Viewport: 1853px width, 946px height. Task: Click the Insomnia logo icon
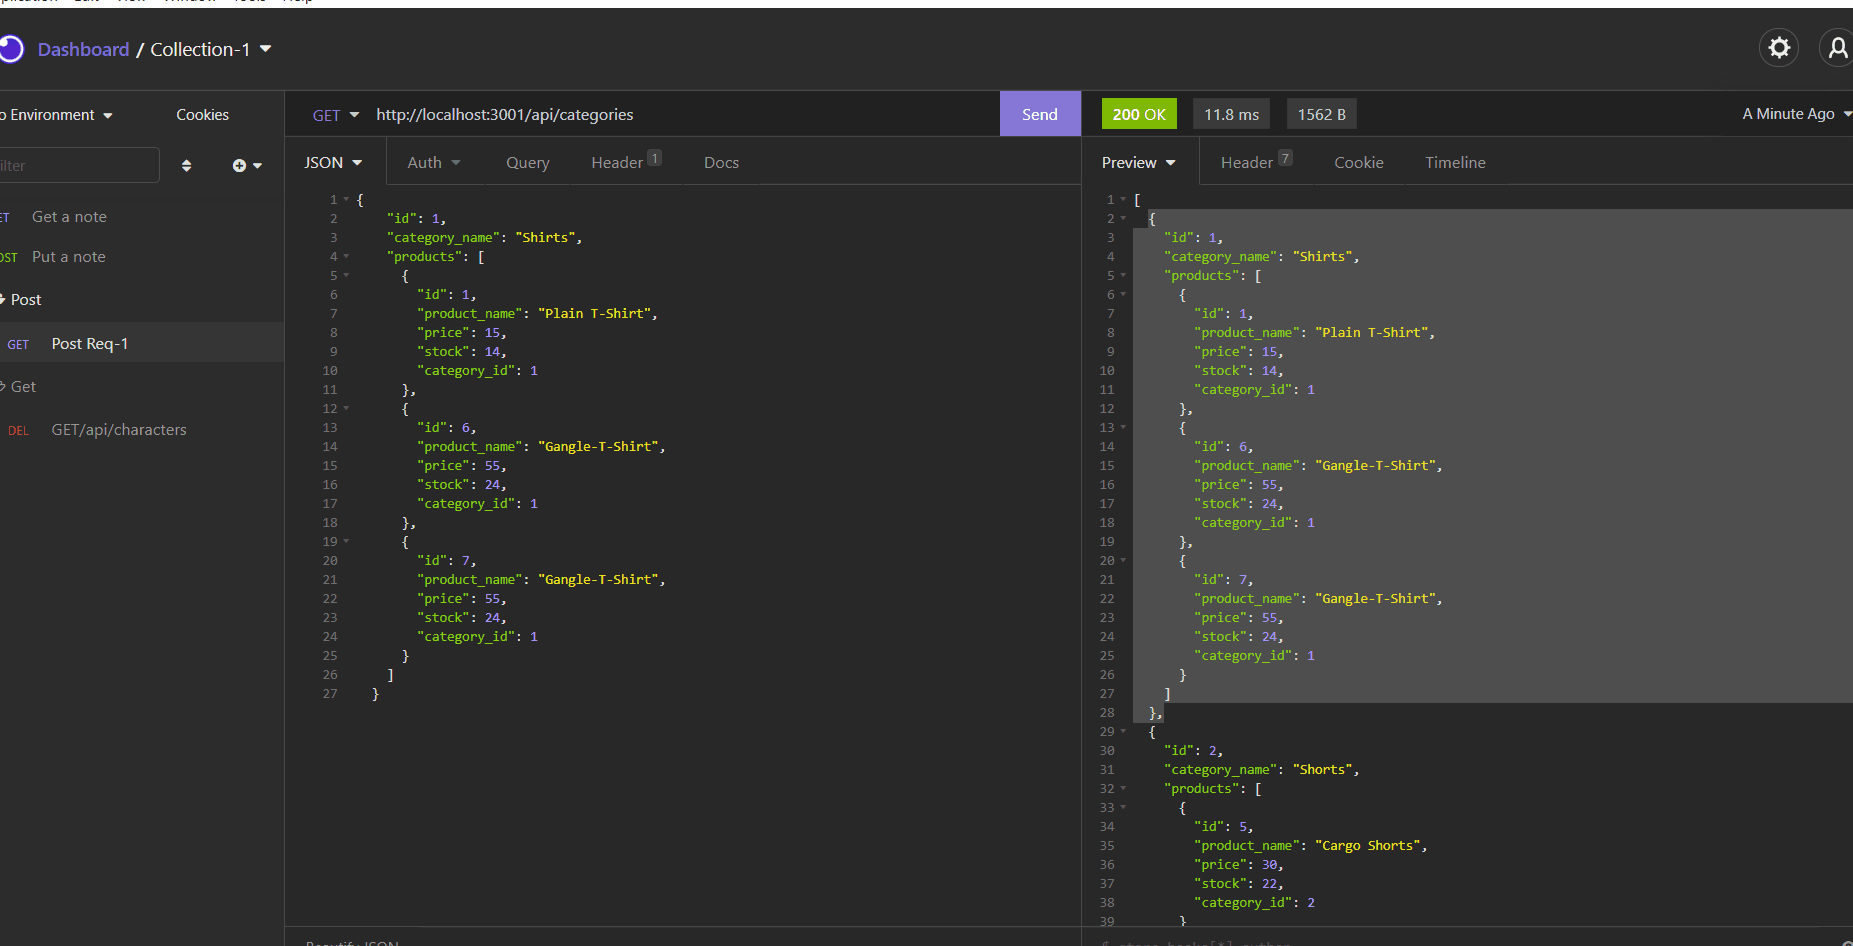(x=11, y=49)
